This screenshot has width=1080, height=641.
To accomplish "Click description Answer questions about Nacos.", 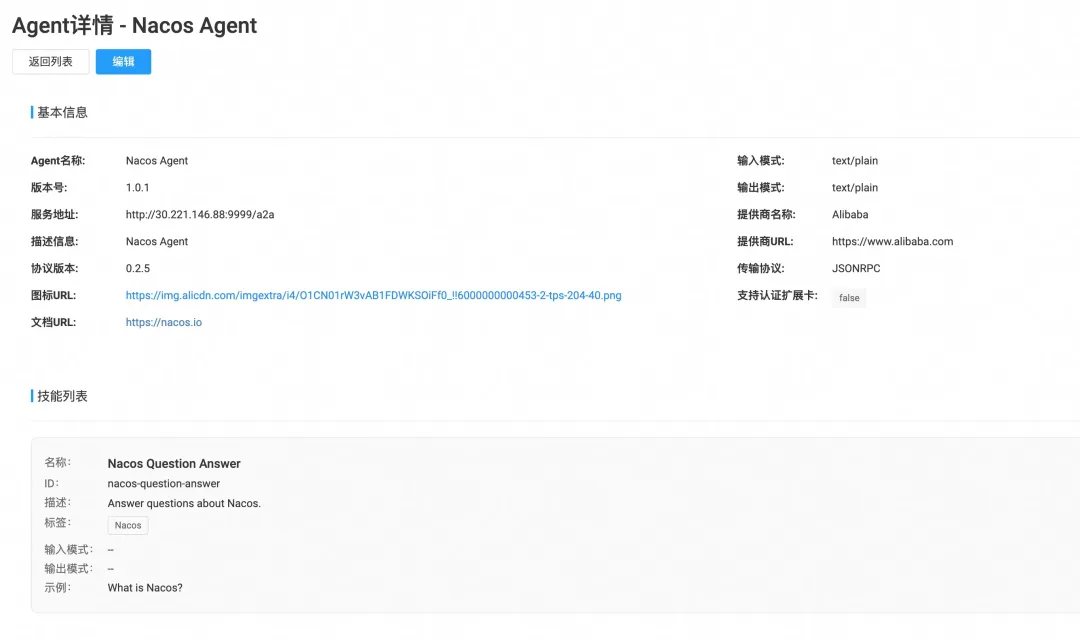I will (x=184, y=503).
